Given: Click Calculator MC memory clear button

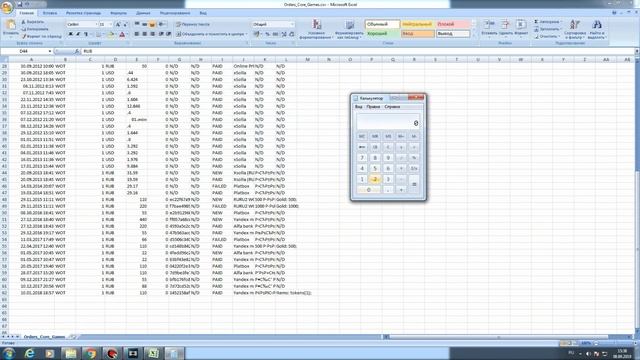Looking at the screenshot, I should pos(362,136).
